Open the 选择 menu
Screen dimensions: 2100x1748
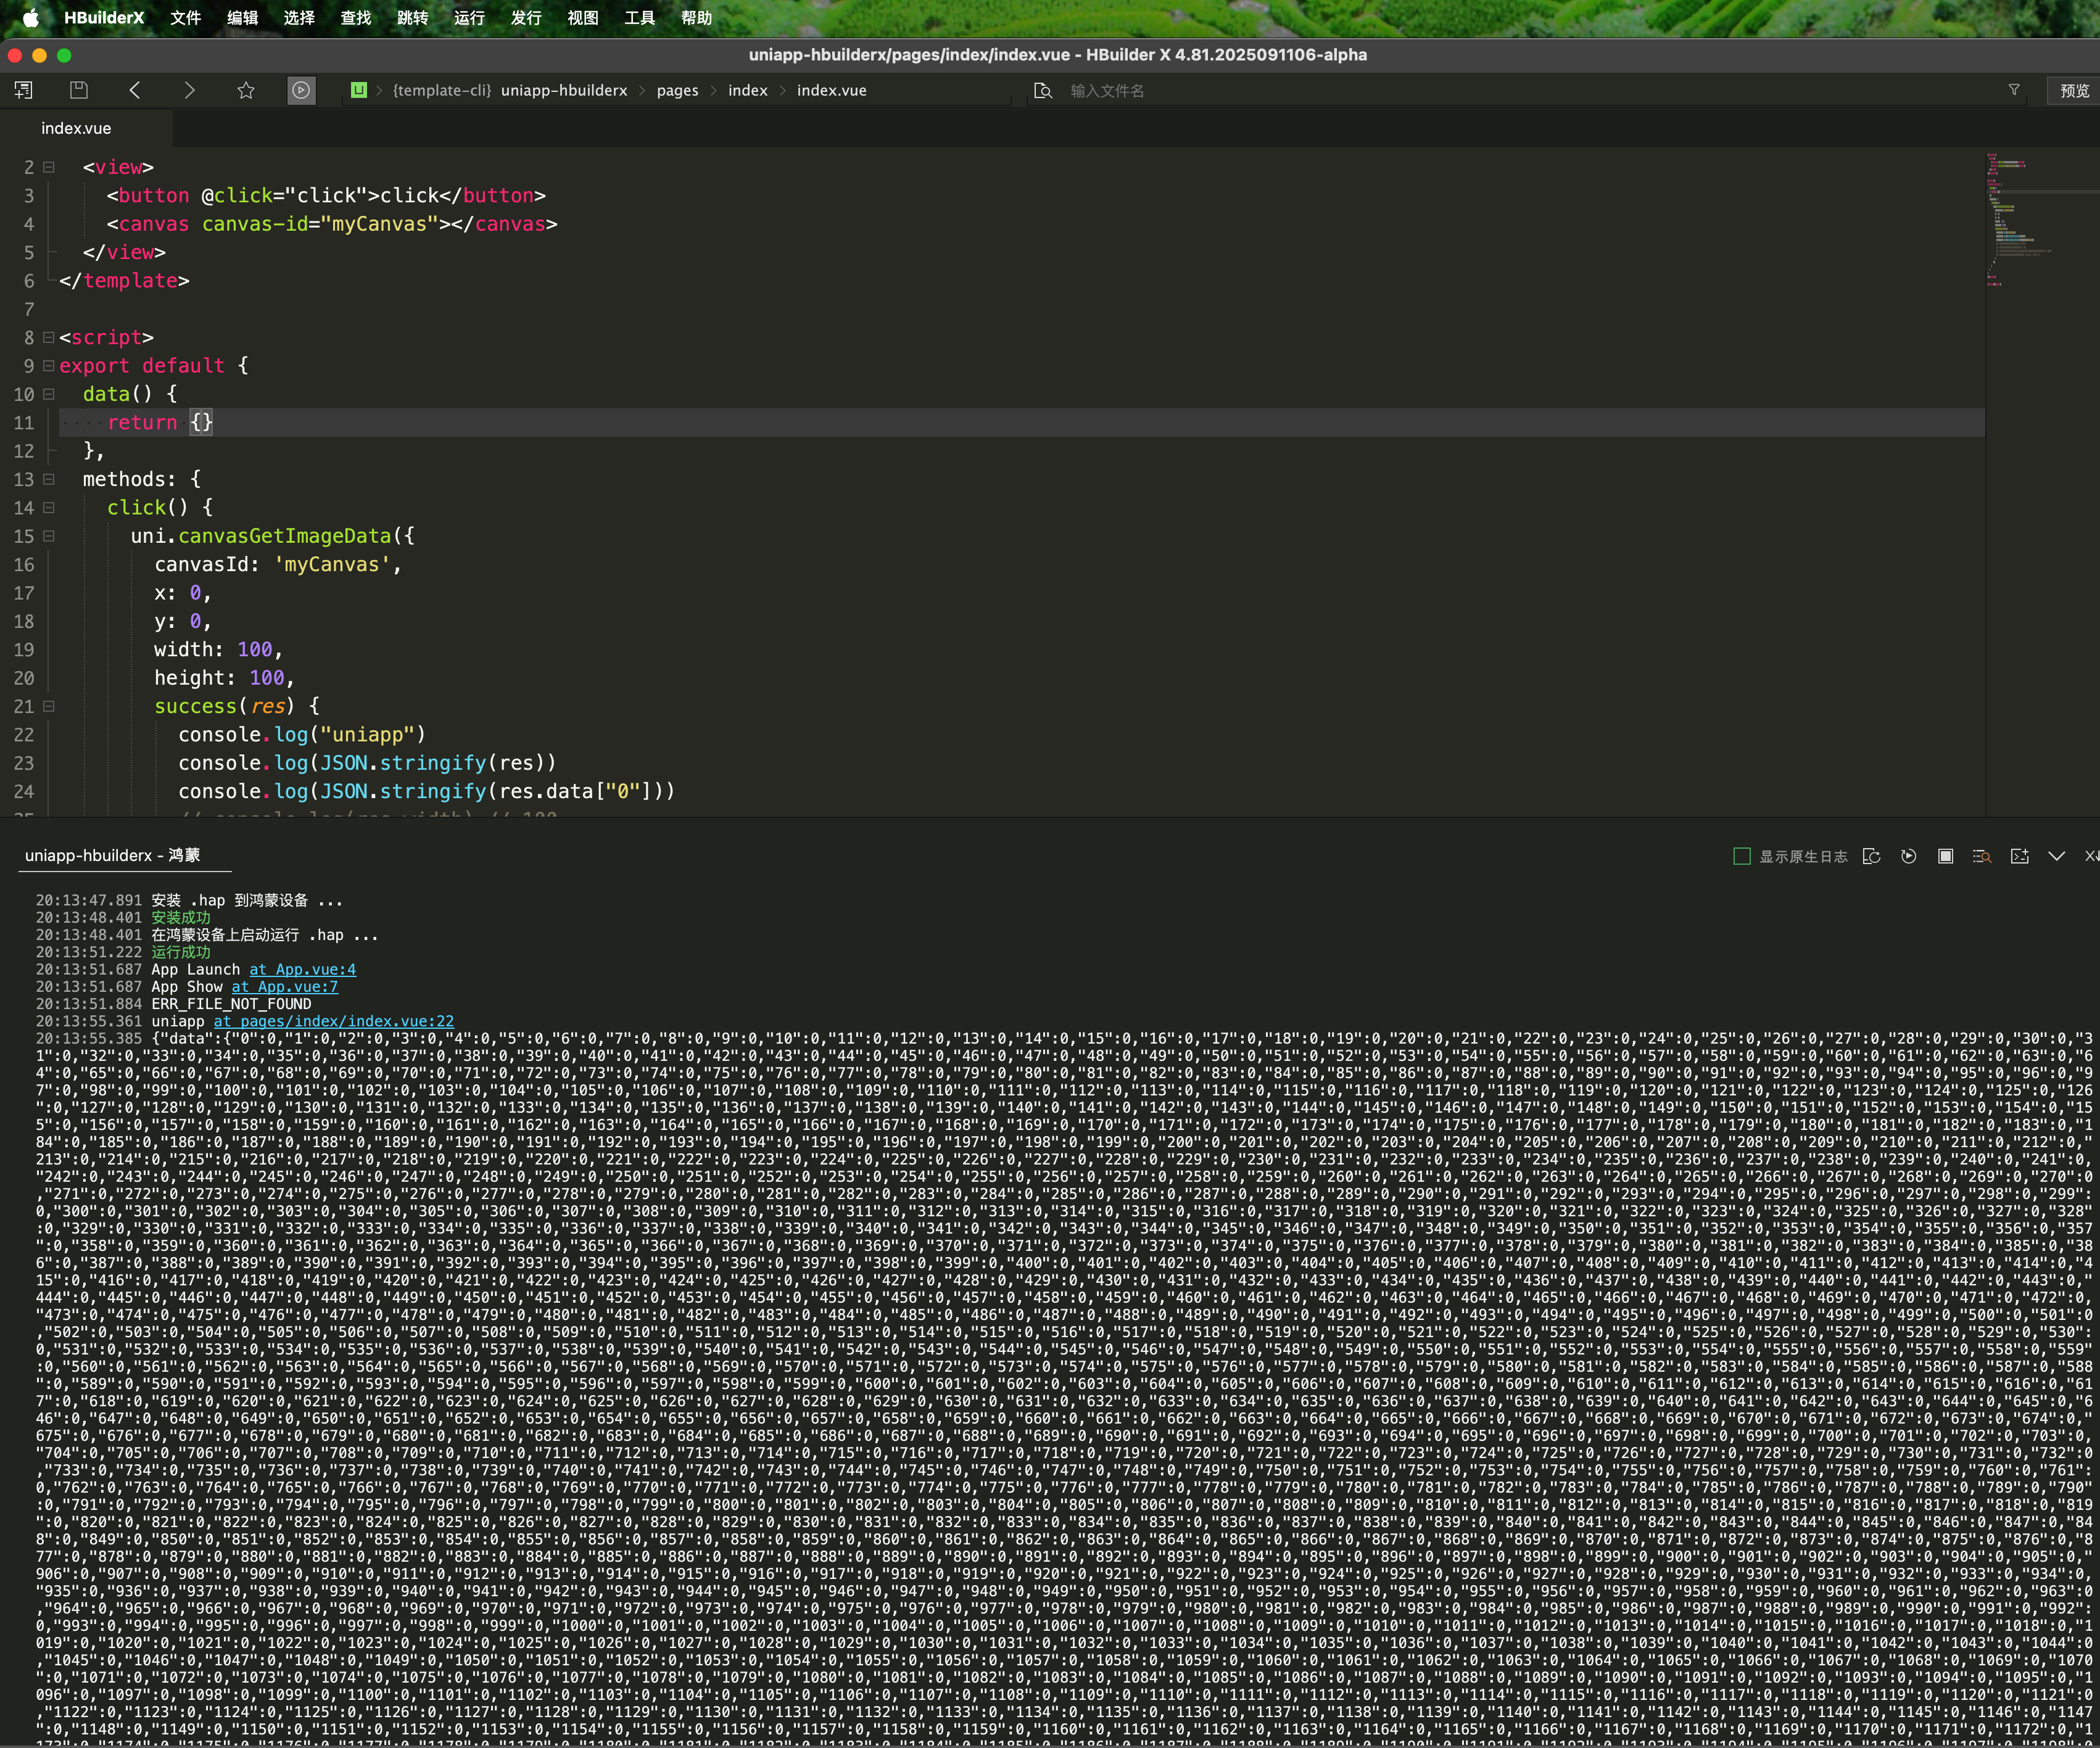coord(299,18)
